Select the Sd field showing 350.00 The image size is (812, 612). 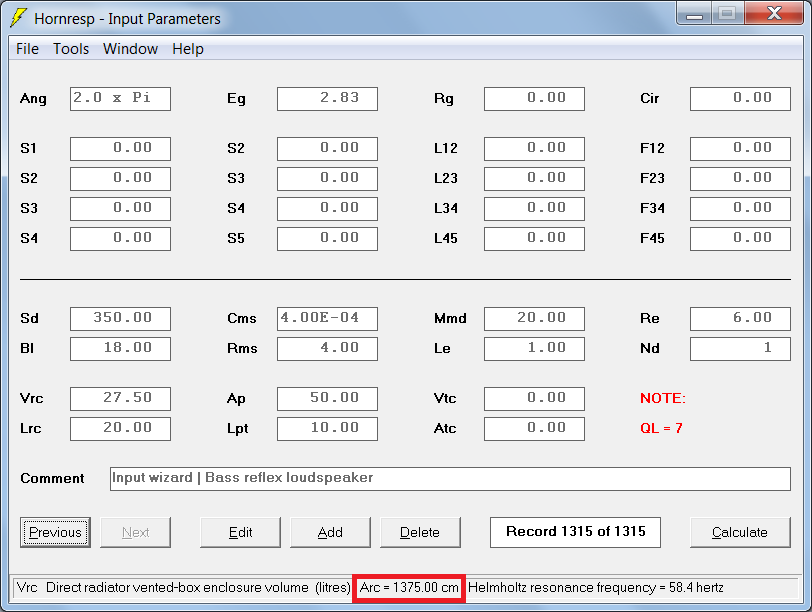click(x=120, y=319)
